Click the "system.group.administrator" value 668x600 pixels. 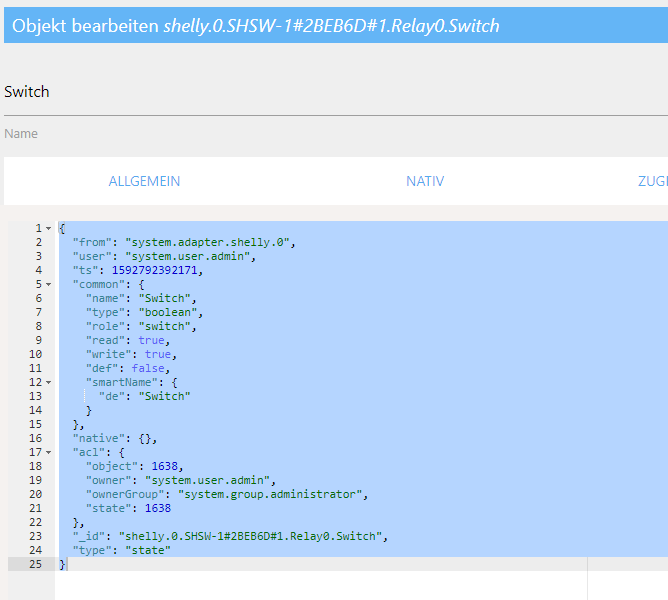tap(270, 494)
